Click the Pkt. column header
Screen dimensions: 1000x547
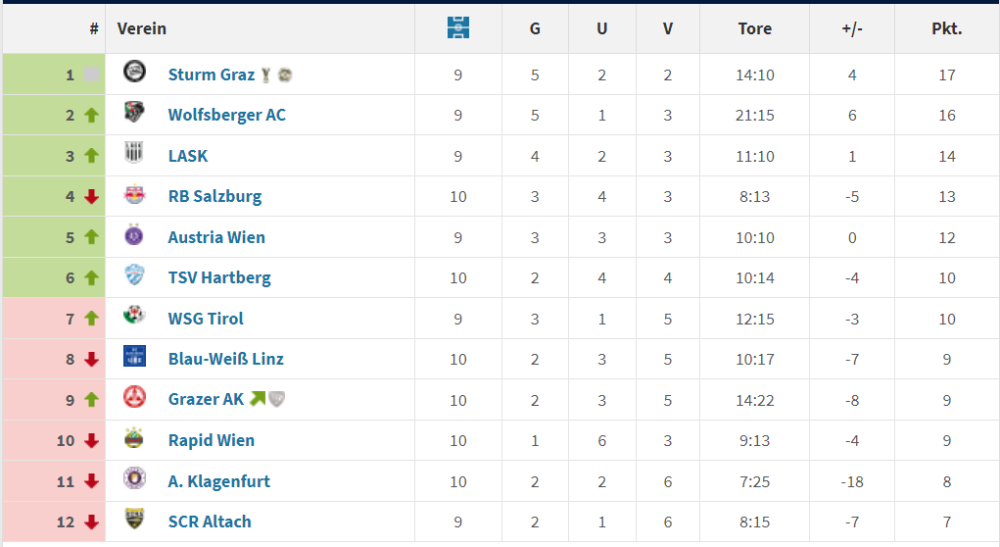946,28
